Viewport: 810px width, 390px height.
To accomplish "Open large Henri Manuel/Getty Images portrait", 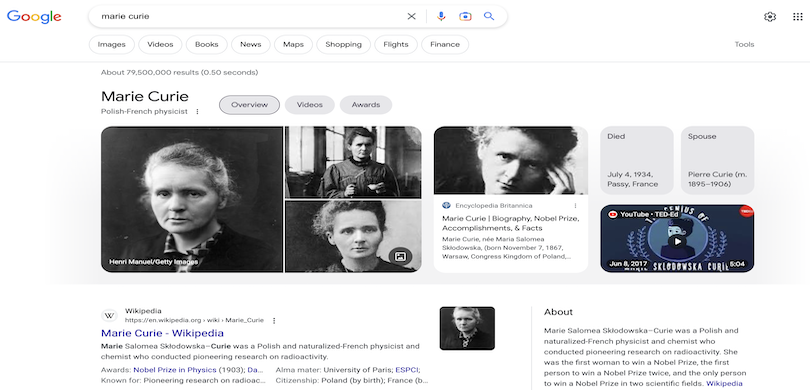I will pos(192,199).
